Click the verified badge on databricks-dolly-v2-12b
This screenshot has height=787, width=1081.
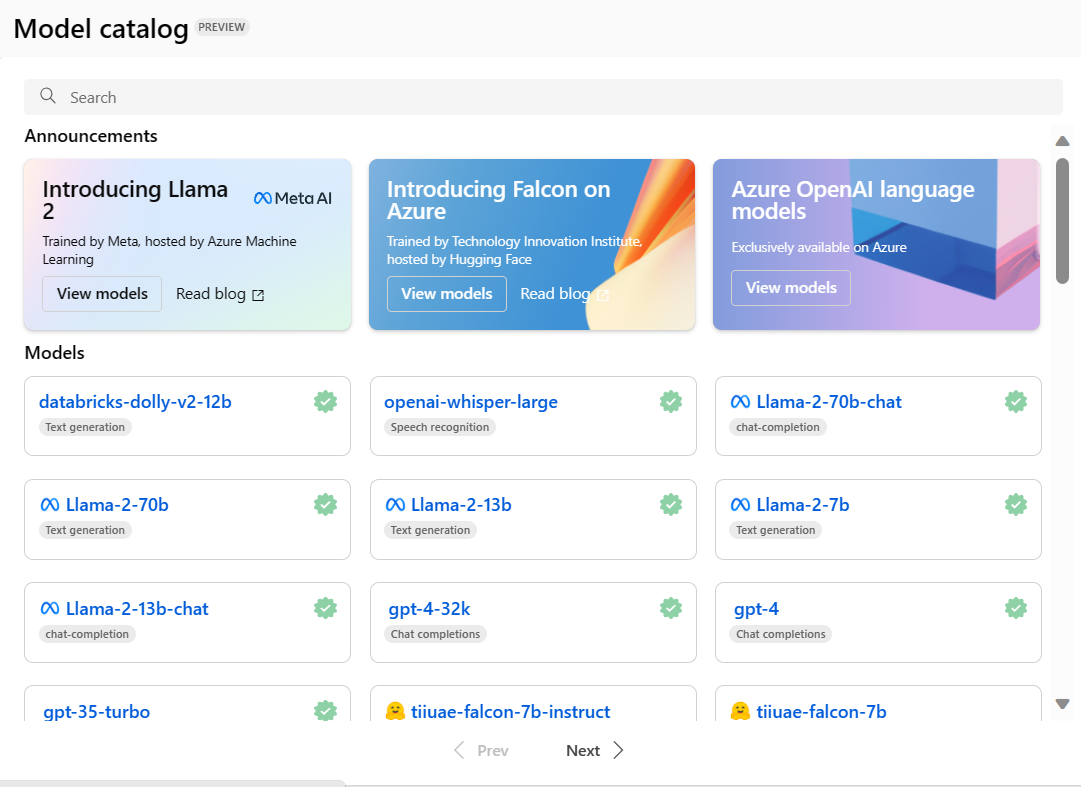tap(325, 401)
